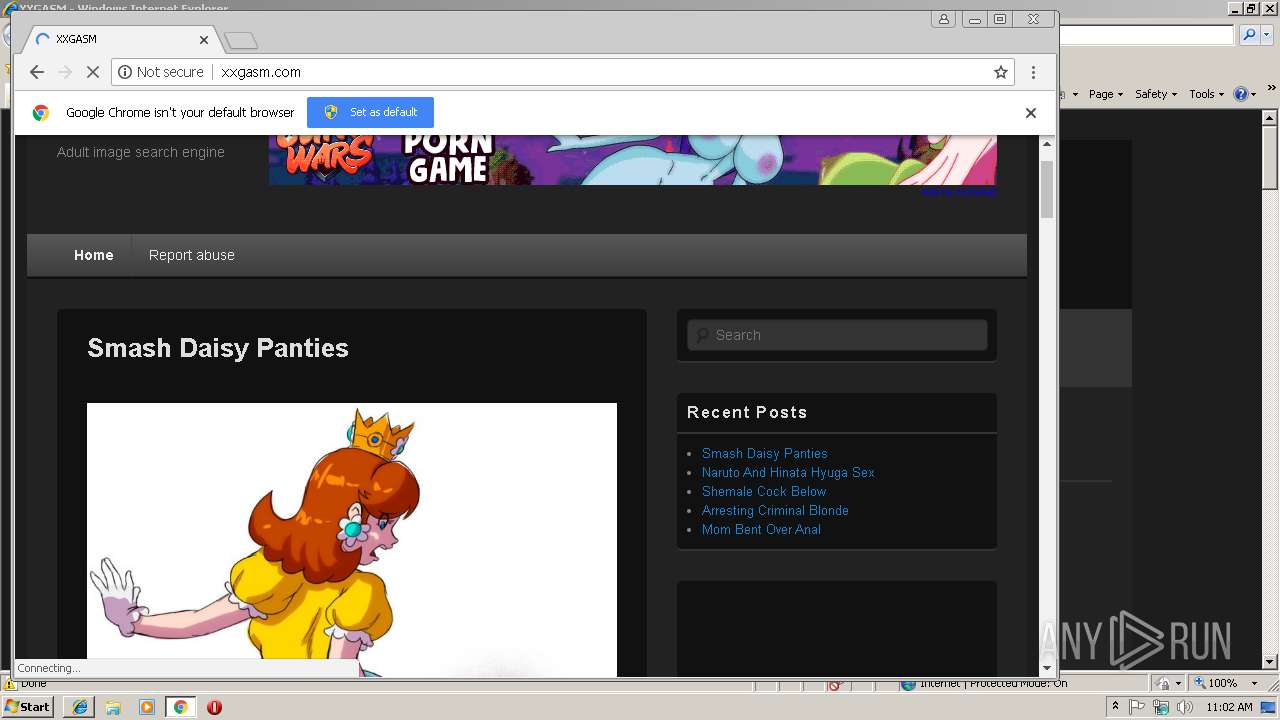This screenshot has width=1280, height=720.
Task: Dismiss the default browser infobar
Action: click(1030, 112)
